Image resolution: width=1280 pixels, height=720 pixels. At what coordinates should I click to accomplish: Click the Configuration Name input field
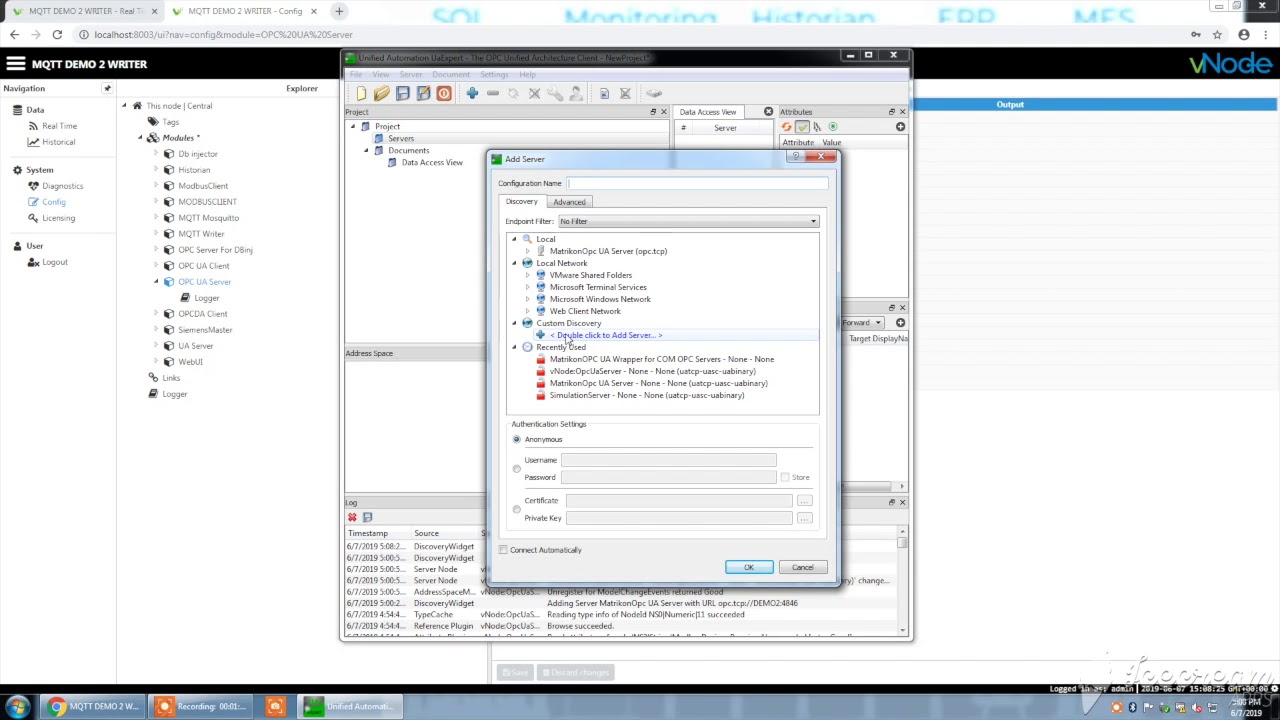[697, 184]
